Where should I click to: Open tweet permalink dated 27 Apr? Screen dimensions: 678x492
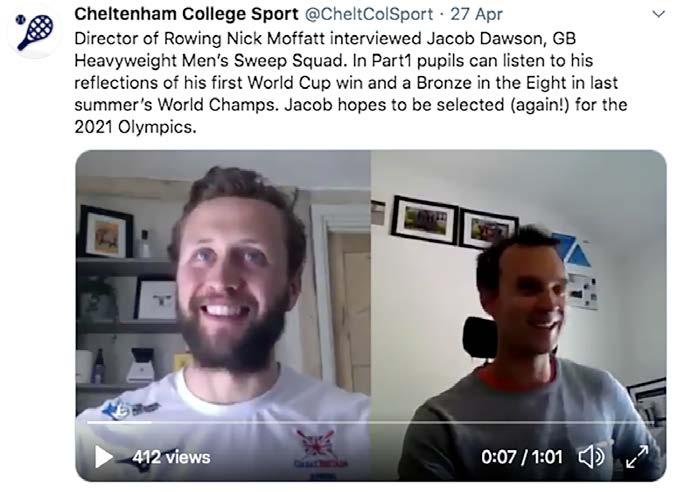[x=477, y=14]
